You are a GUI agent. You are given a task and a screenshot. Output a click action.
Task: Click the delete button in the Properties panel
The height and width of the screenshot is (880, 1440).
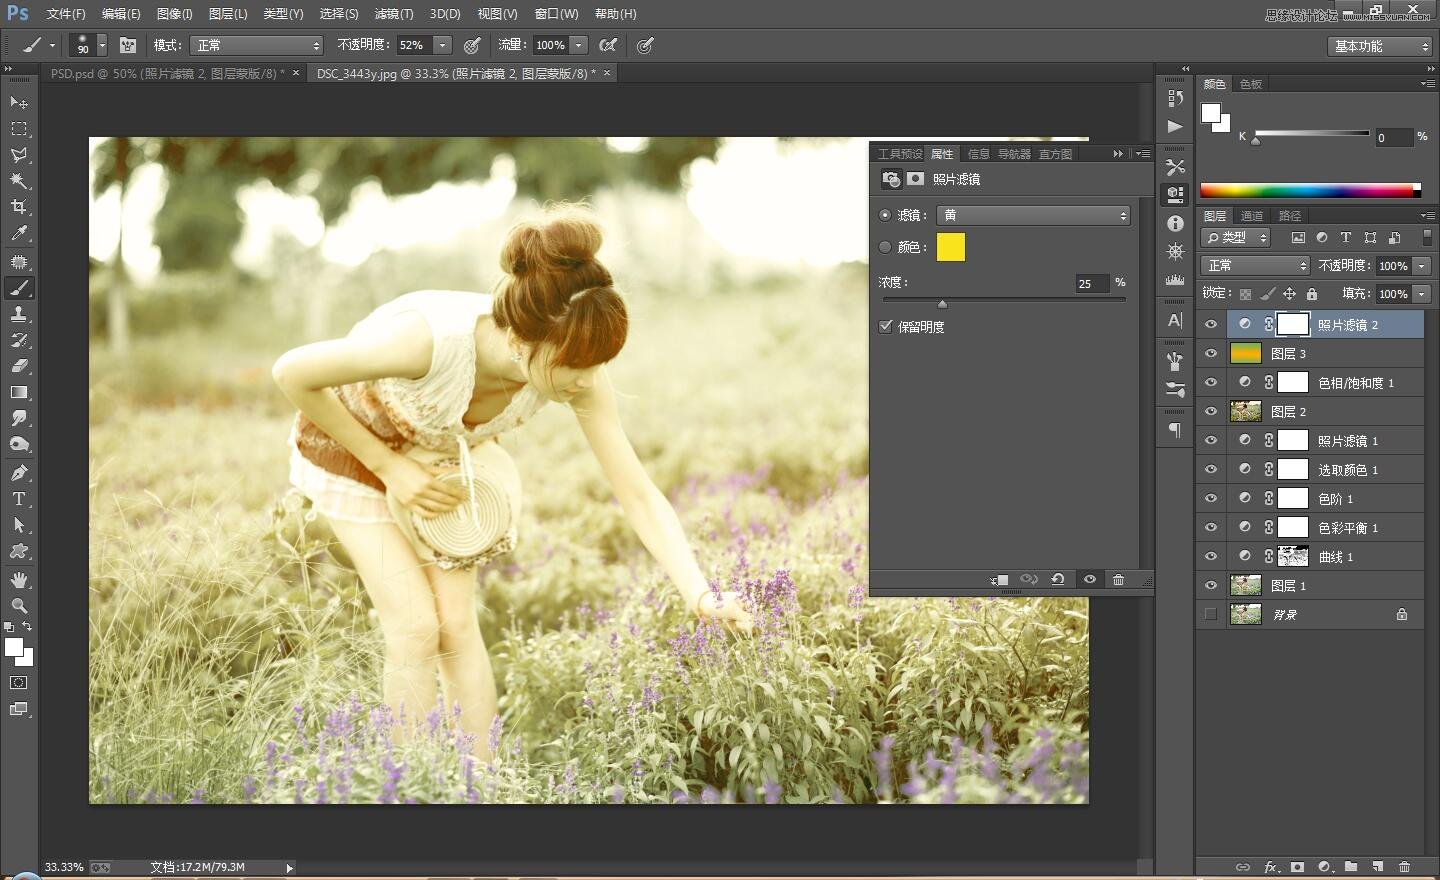(1118, 579)
